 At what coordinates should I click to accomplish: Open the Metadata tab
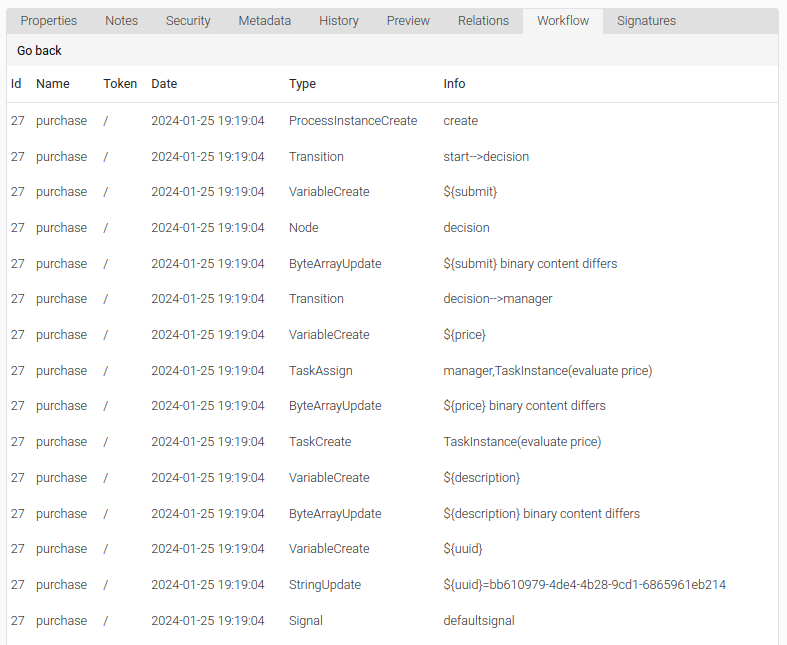point(265,21)
